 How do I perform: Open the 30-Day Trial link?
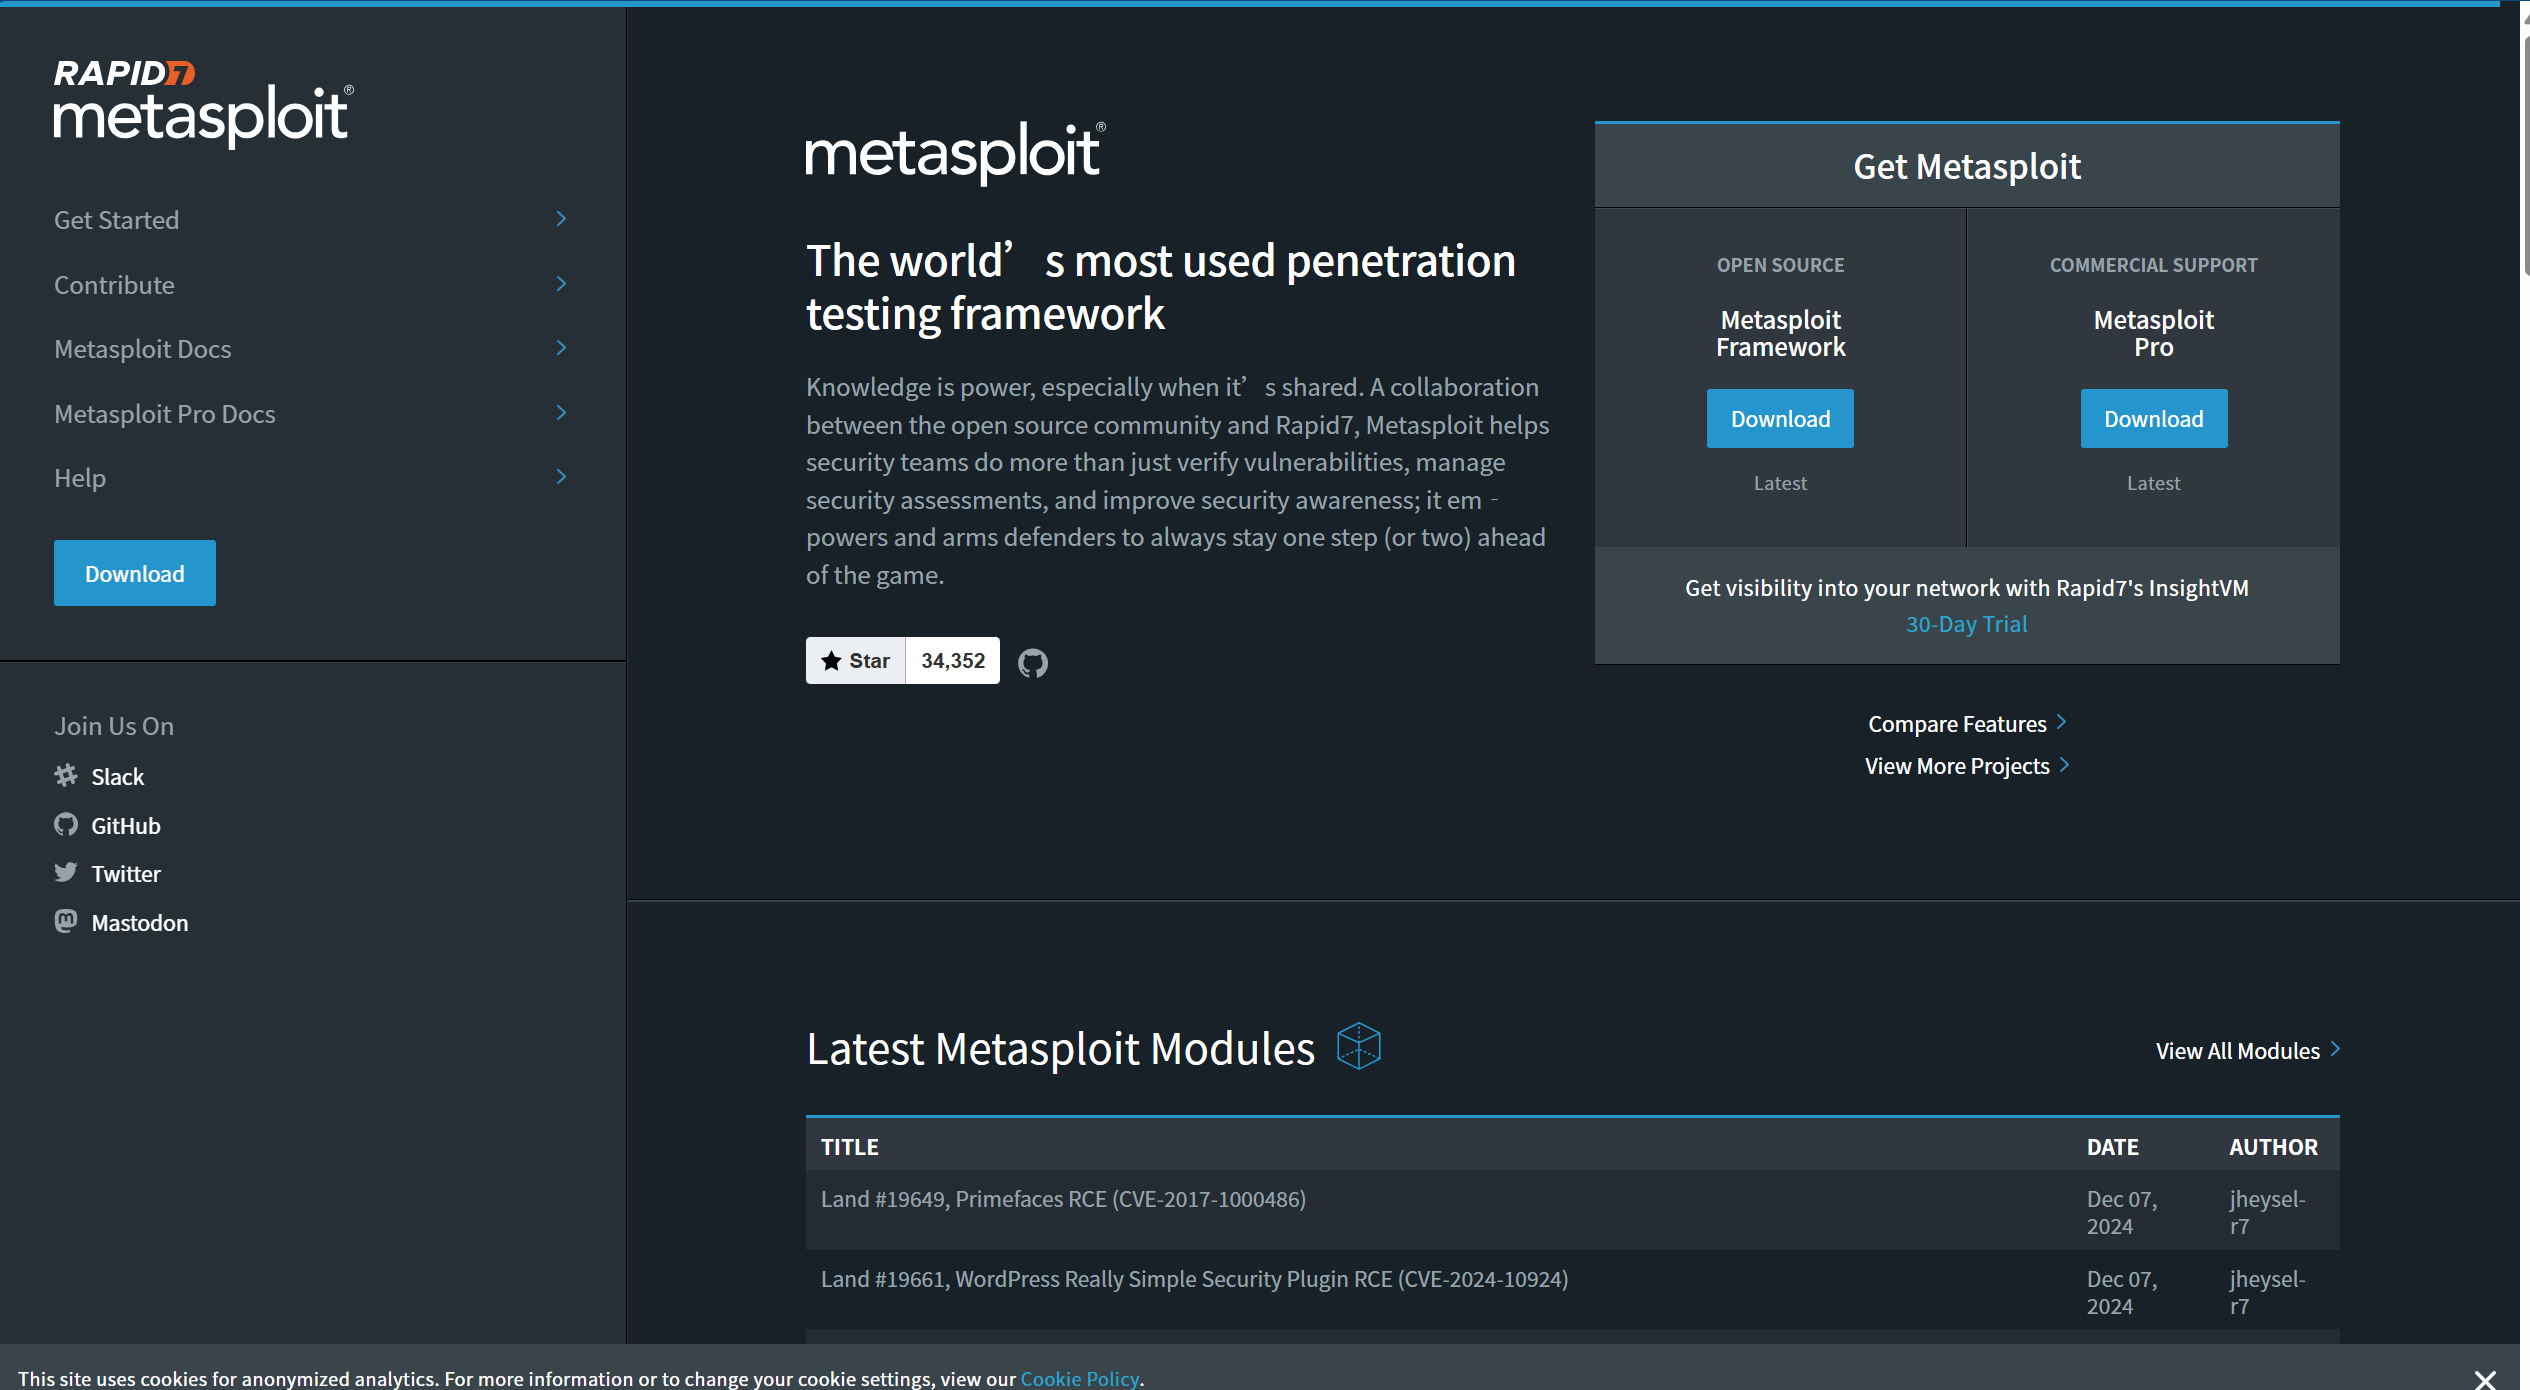(x=1966, y=624)
